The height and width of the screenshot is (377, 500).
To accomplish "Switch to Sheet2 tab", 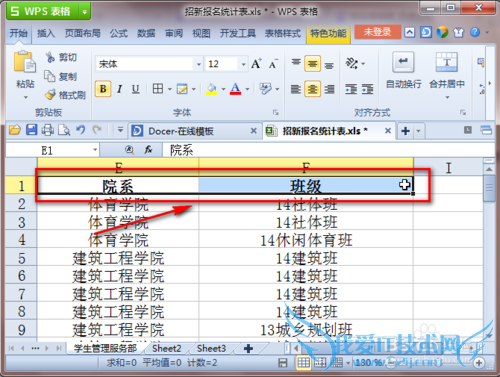I will (x=166, y=348).
